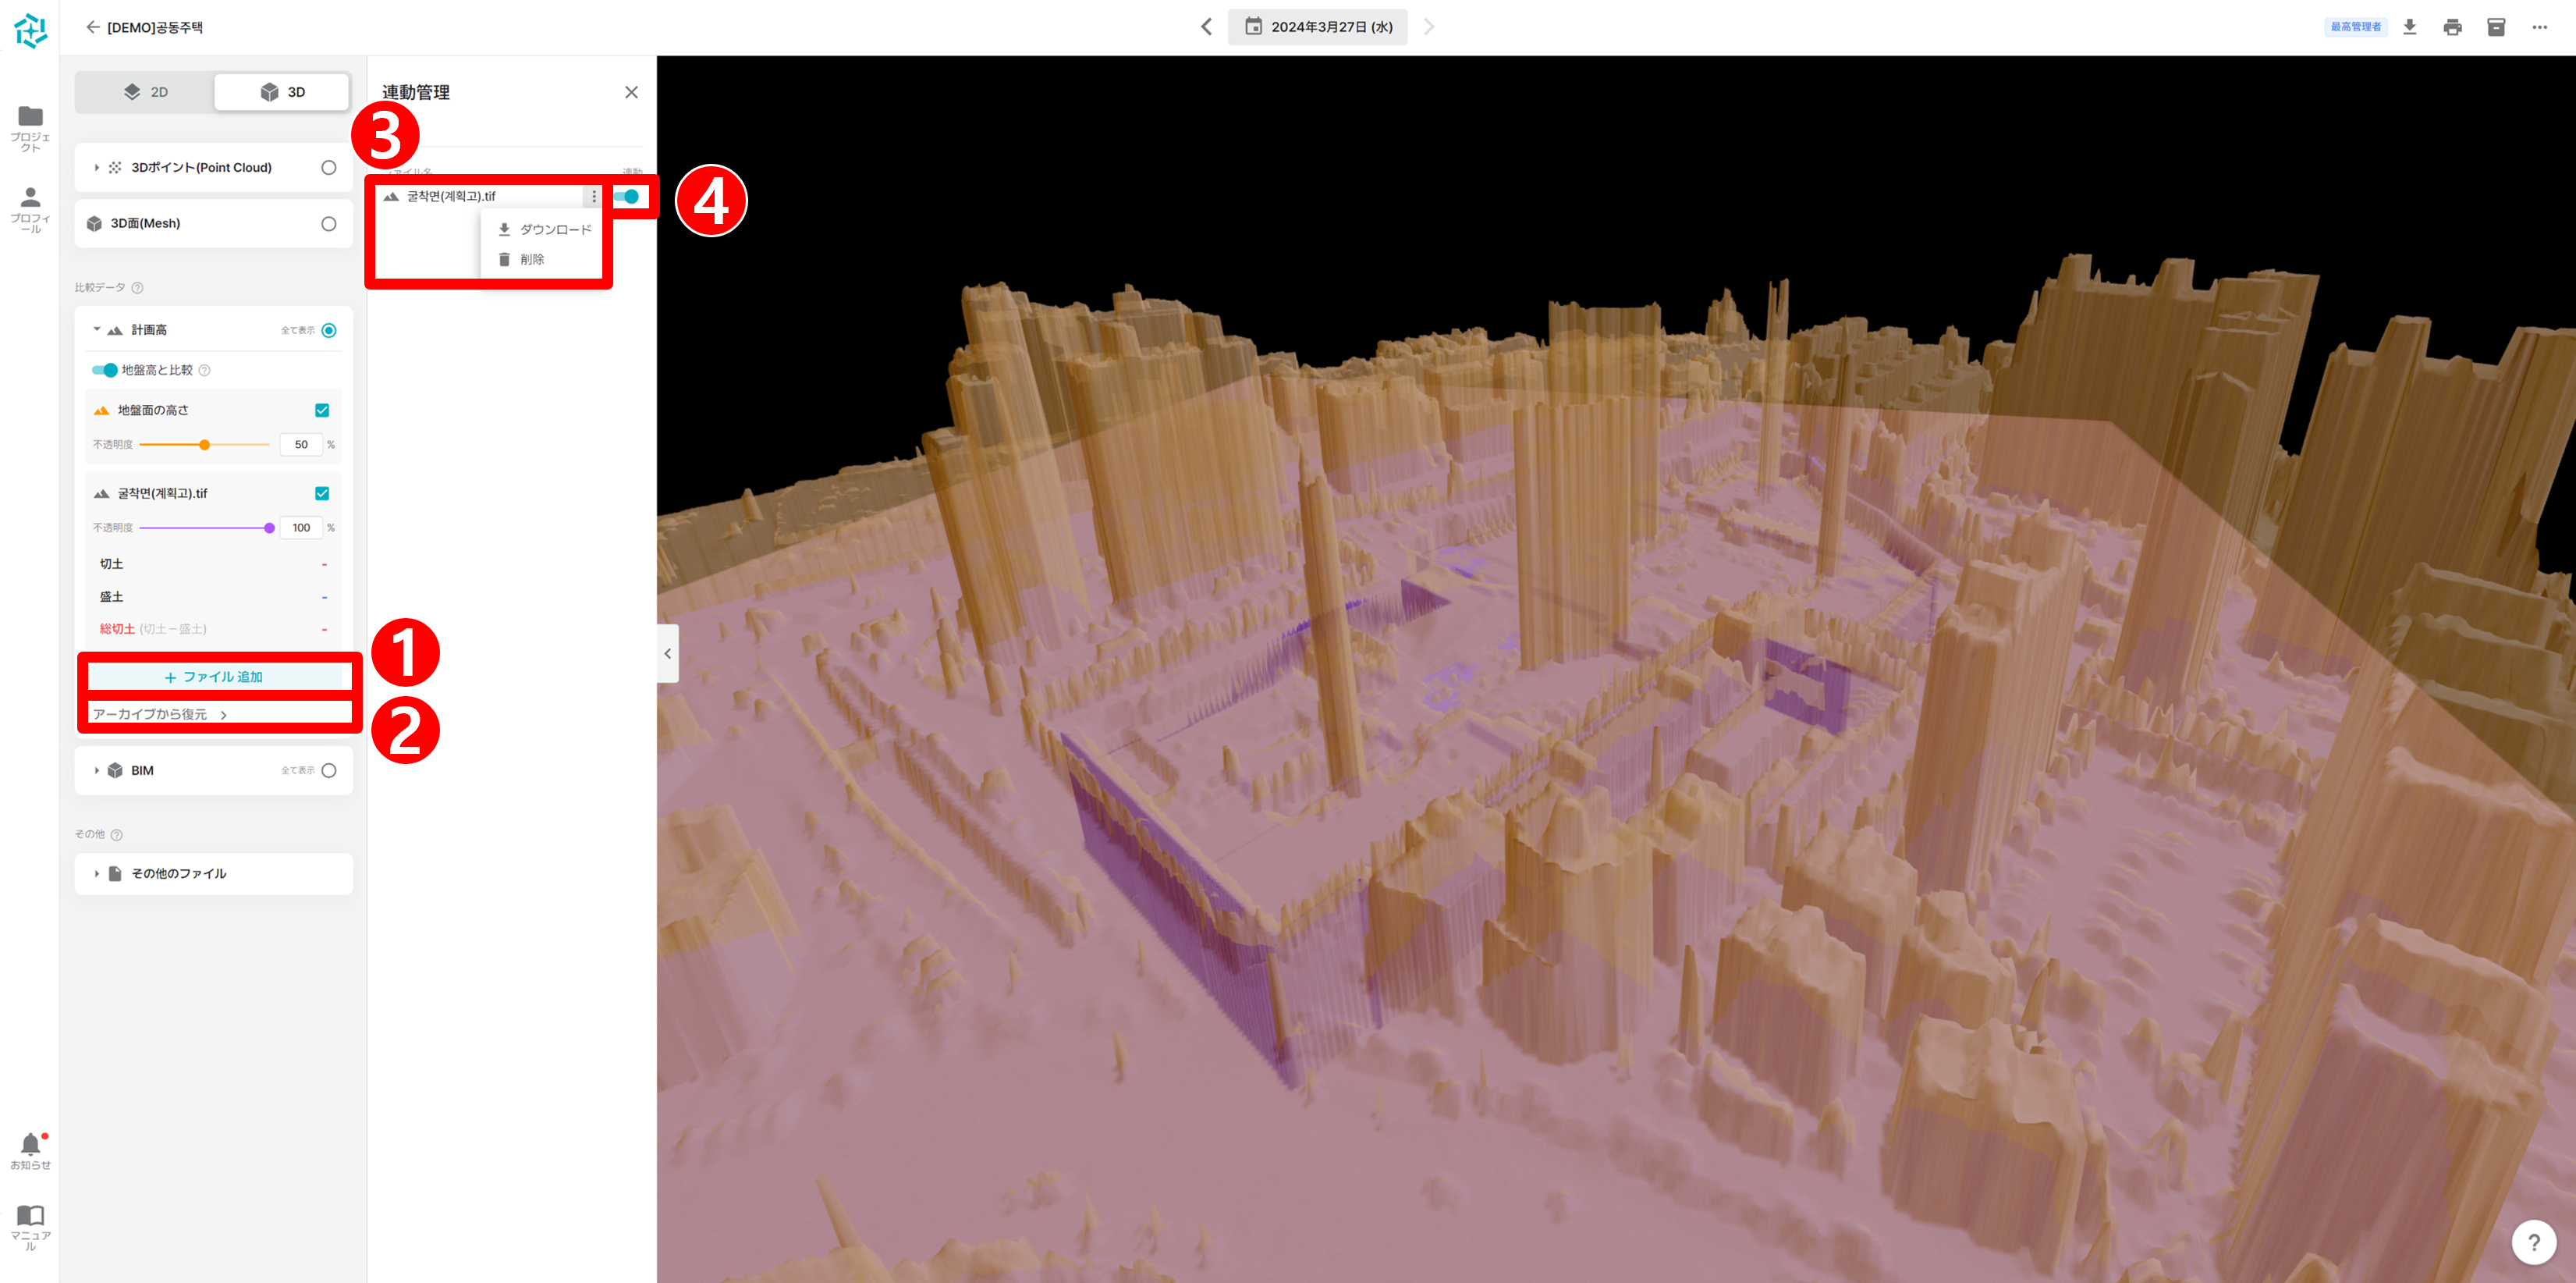Open the help question mark button

point(2533,1241)
